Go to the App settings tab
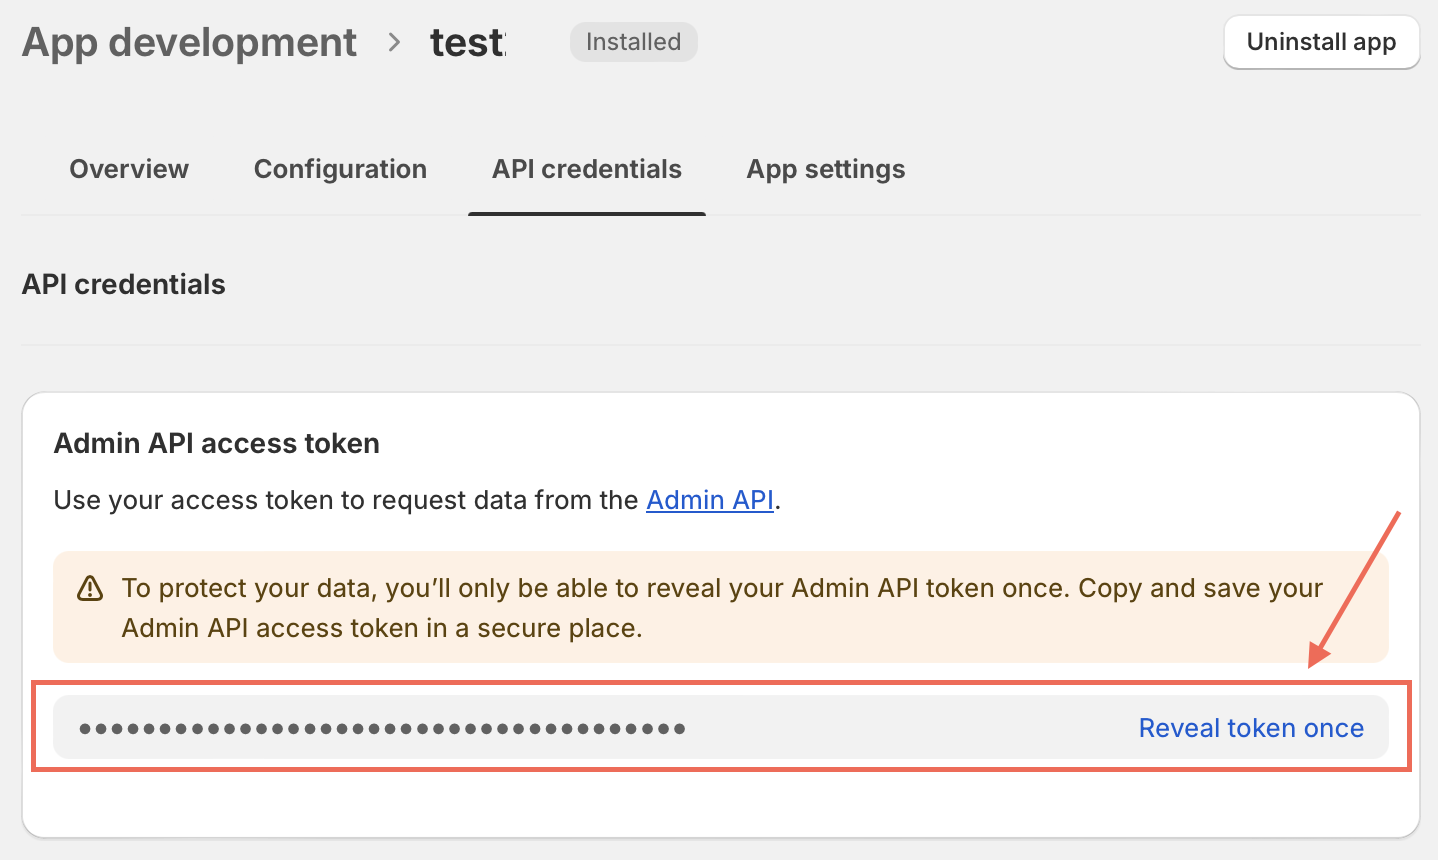 tap(825, 169)
